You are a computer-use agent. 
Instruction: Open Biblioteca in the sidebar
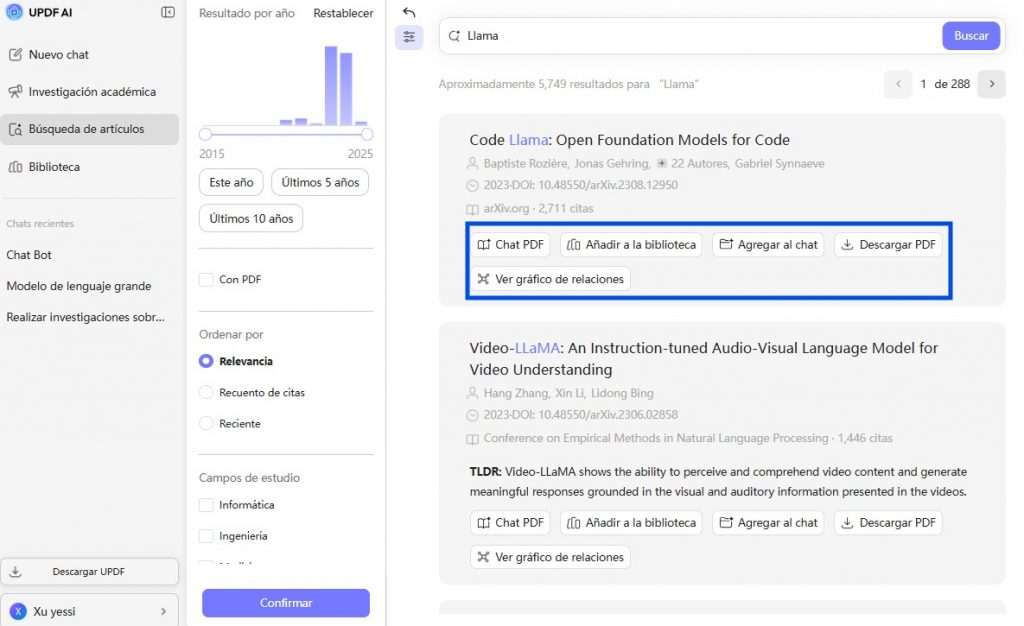pyautogui.click(x=89, y=167)
